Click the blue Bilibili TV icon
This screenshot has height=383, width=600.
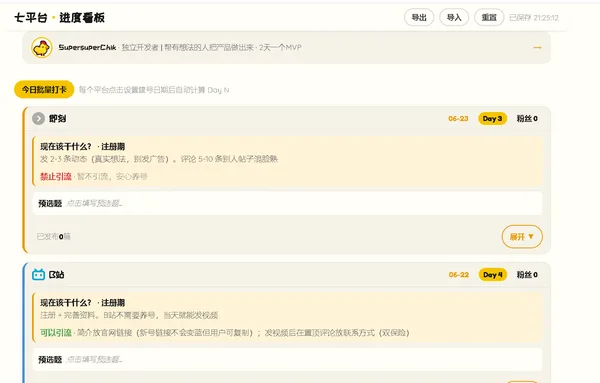tap(38, 274)
